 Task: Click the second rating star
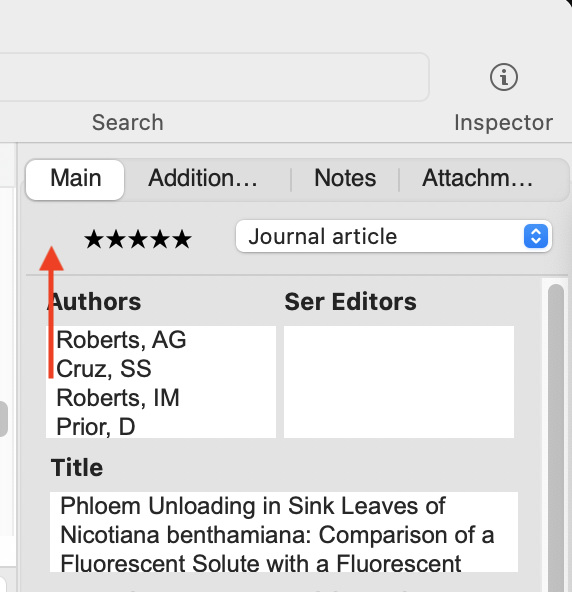click(x=116, y=239)
